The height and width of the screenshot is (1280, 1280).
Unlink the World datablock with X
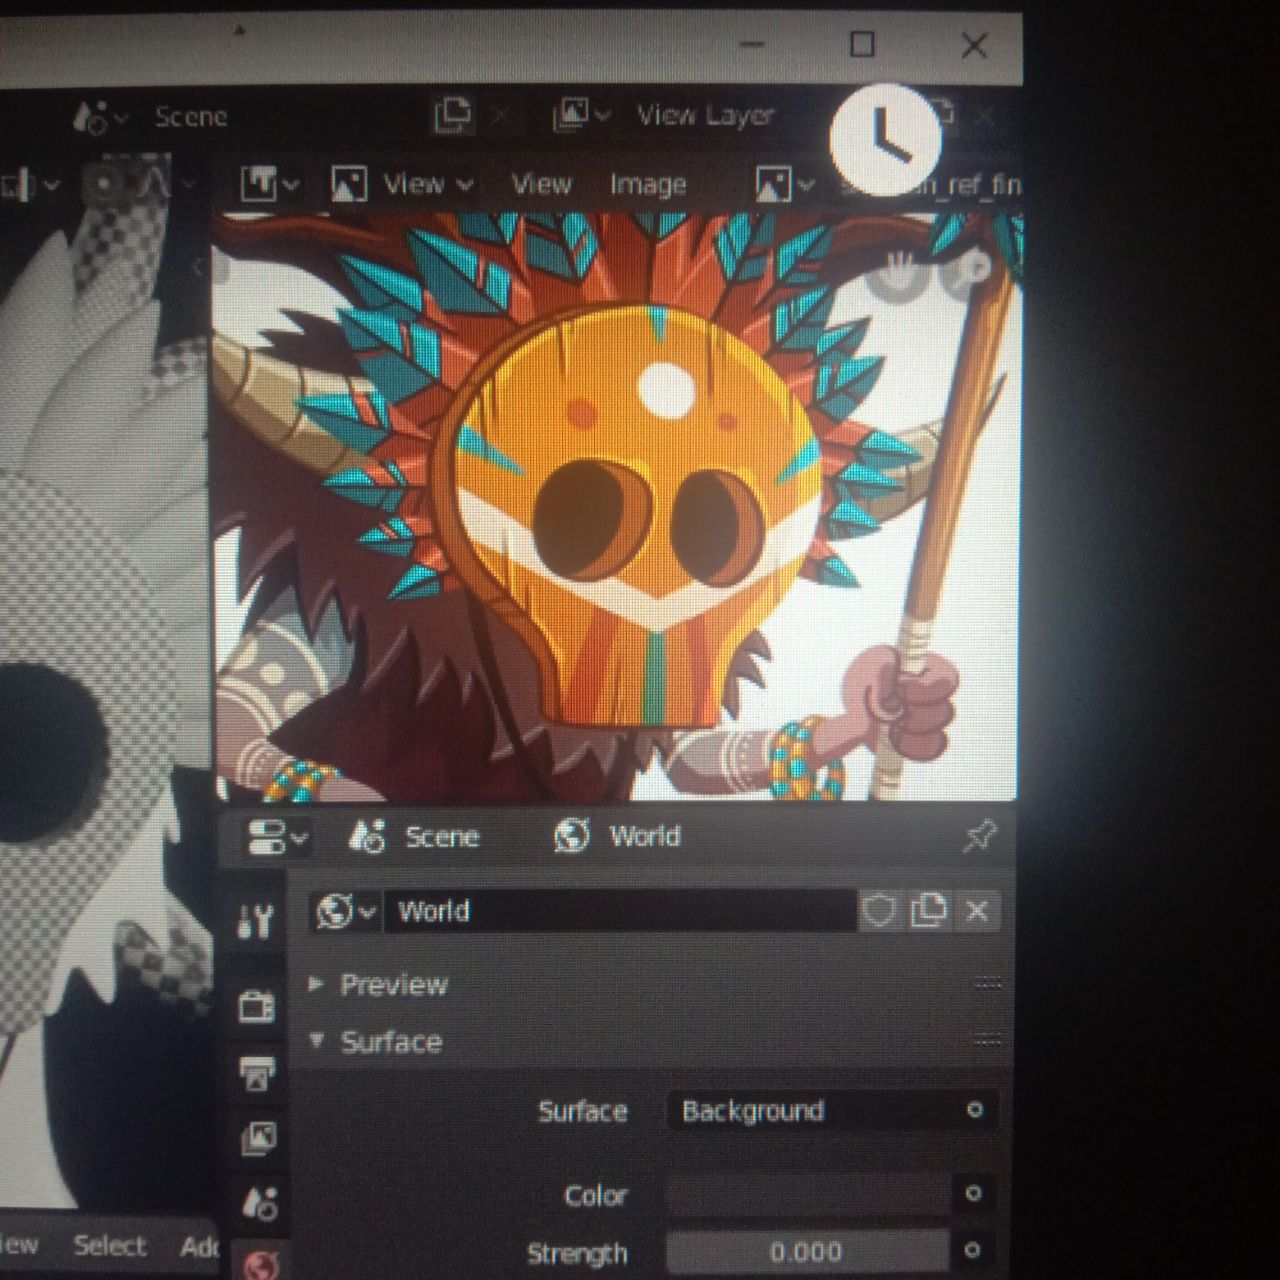pyautogui.click(x=977, y=911)
